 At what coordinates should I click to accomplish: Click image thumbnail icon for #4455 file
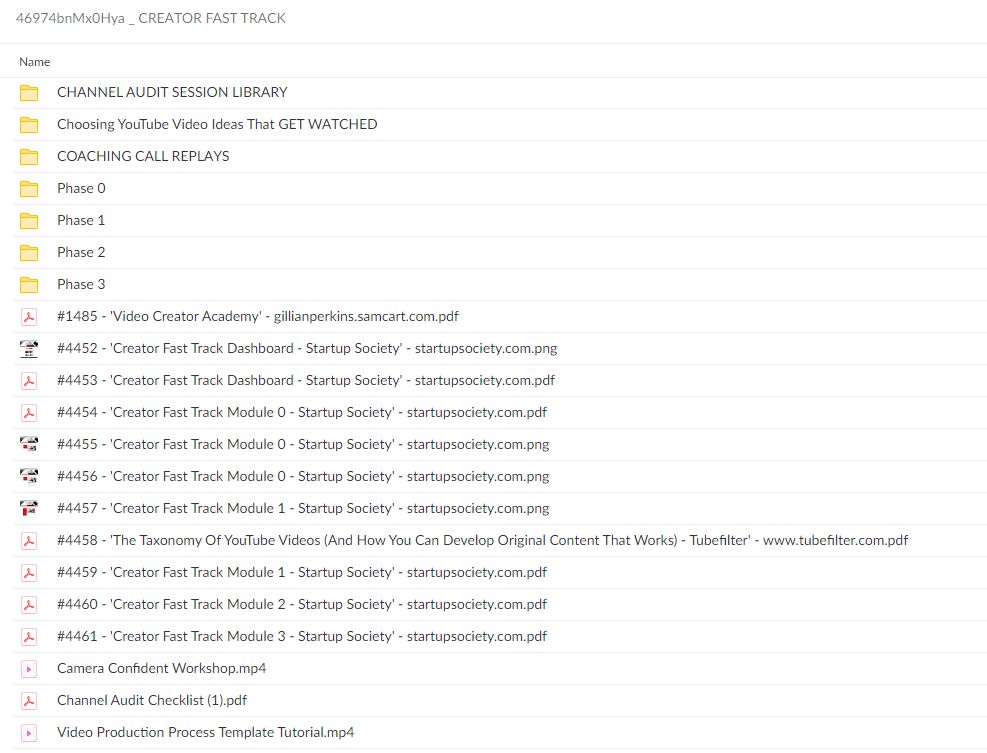pyautogui.click(x=28, y=444)
